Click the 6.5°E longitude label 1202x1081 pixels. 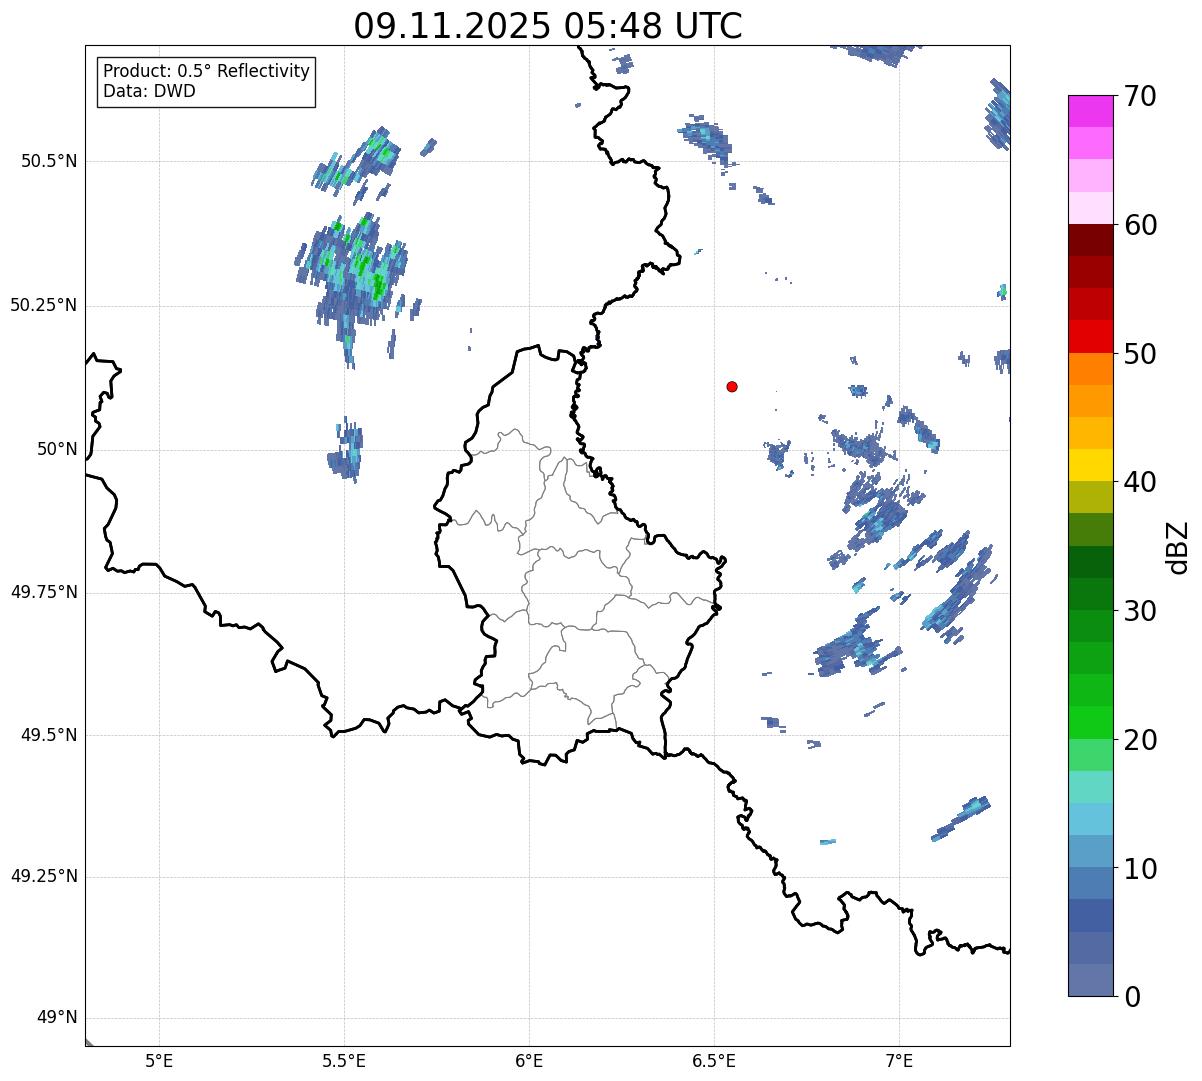(x=714, y=1060)
